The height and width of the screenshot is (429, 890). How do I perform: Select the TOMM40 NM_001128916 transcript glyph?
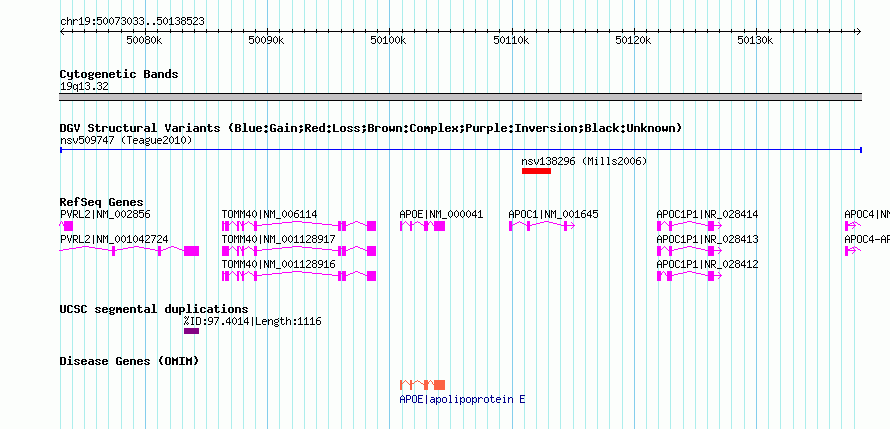tap(299, 276)
